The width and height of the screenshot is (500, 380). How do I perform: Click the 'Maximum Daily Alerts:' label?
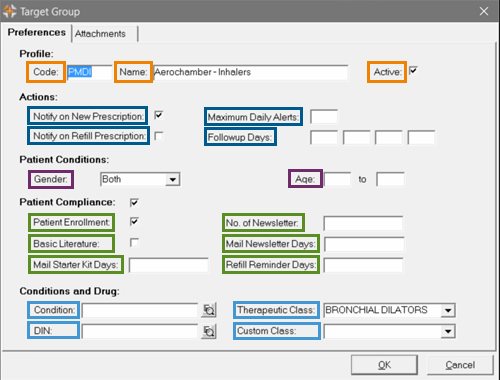tap(253, 117)
